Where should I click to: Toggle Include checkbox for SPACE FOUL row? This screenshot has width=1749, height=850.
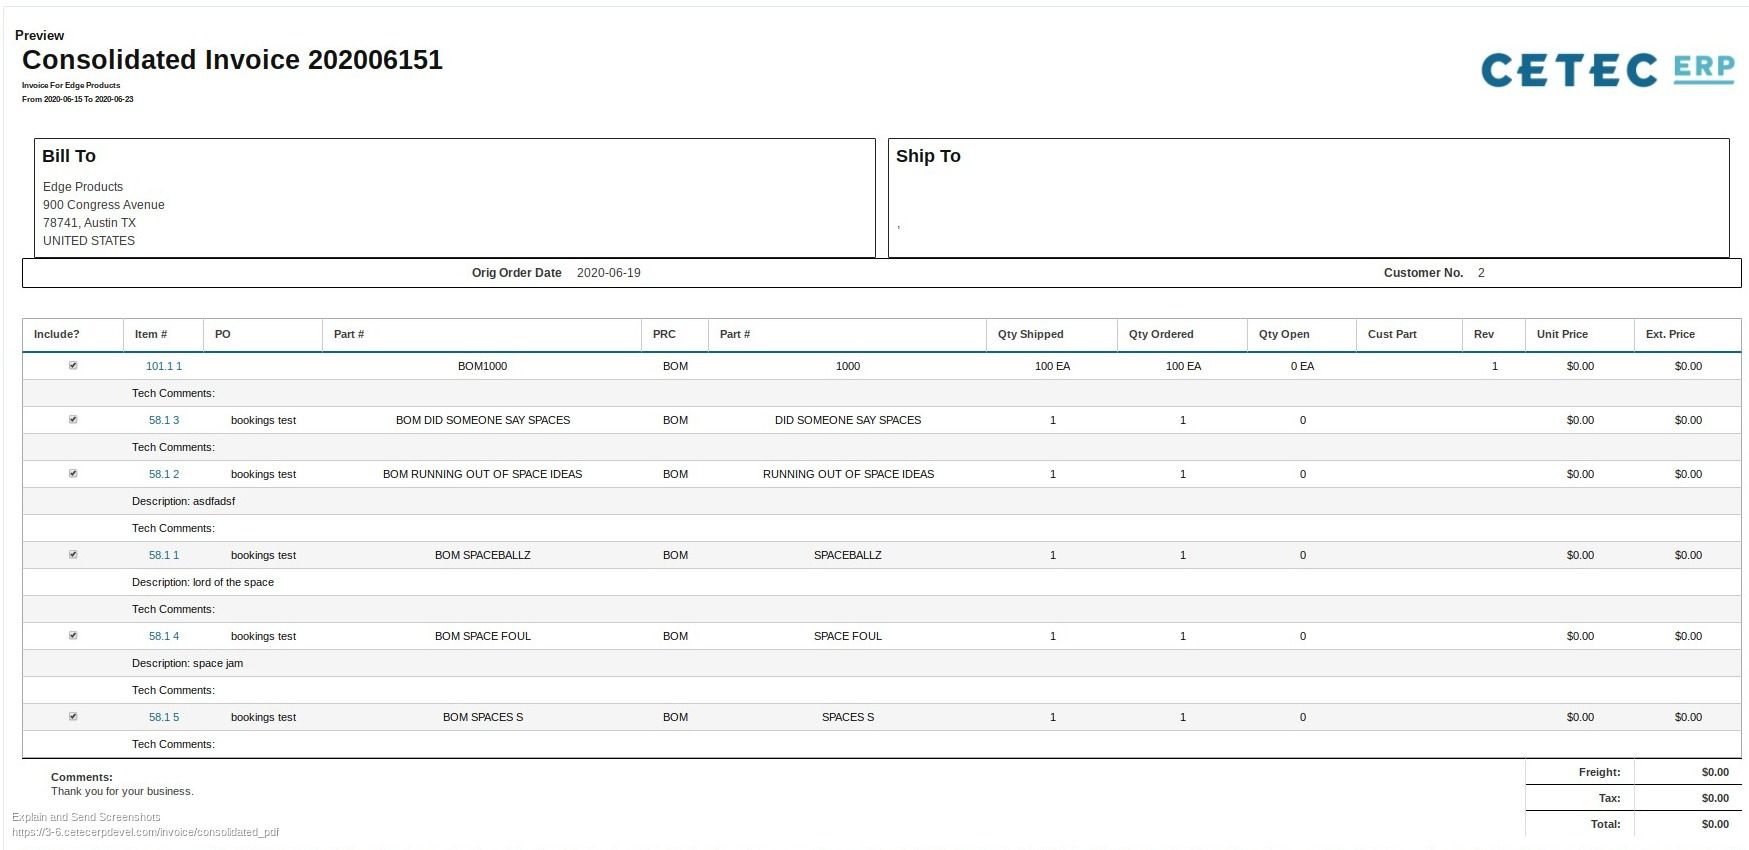(73, 636)
